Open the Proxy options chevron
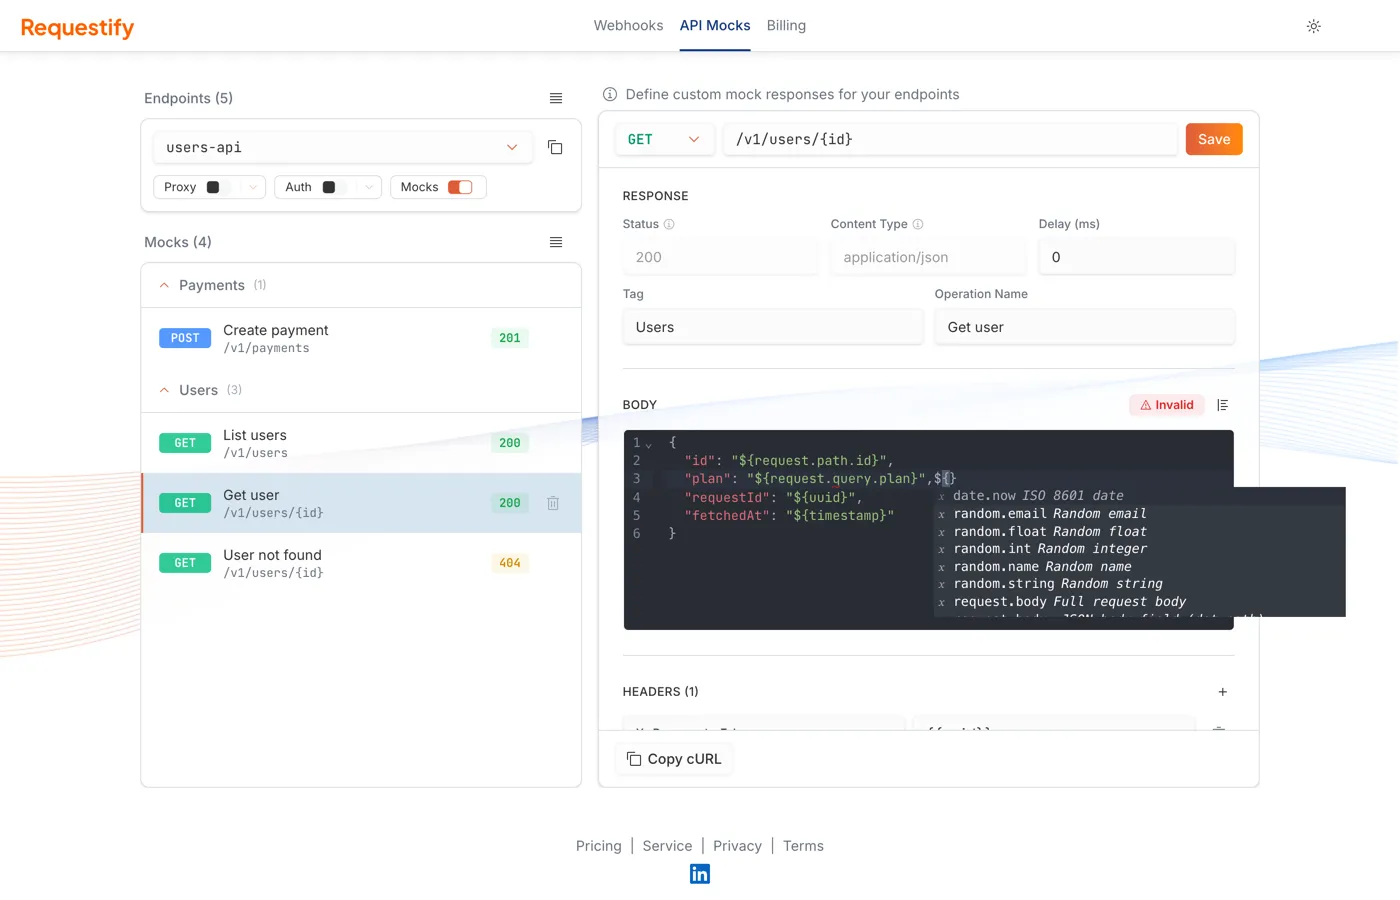The image size is (1400, 900). point(253,187)
